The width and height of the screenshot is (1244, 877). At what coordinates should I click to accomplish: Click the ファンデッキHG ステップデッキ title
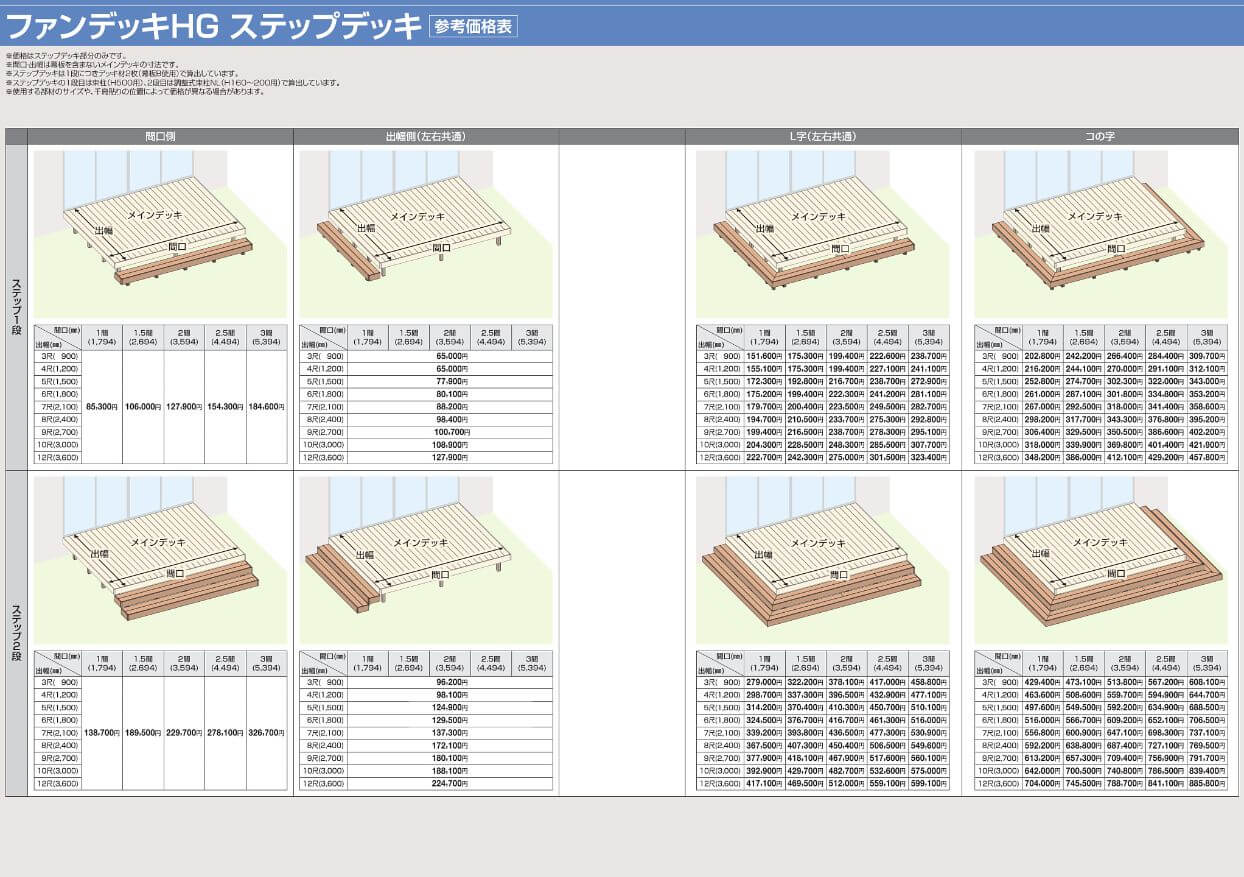[215, 26]
